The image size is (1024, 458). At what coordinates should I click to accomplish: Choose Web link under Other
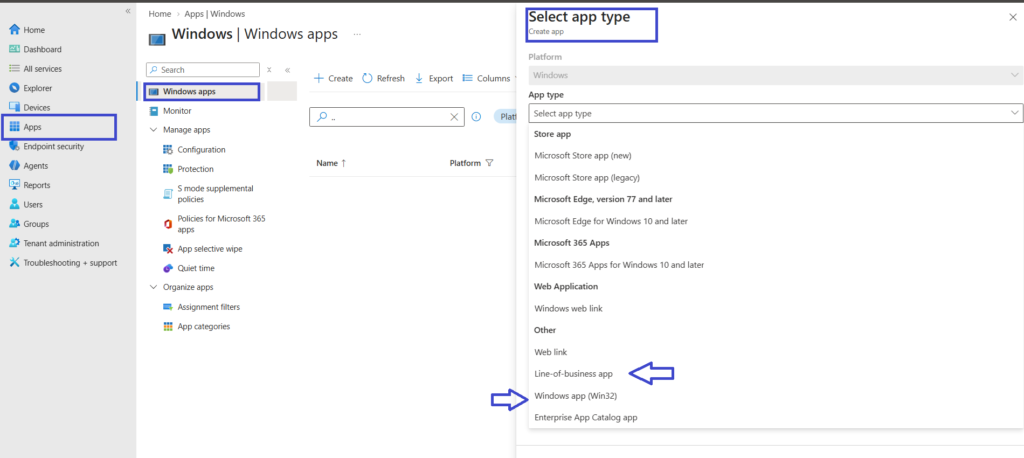[551, 352]
